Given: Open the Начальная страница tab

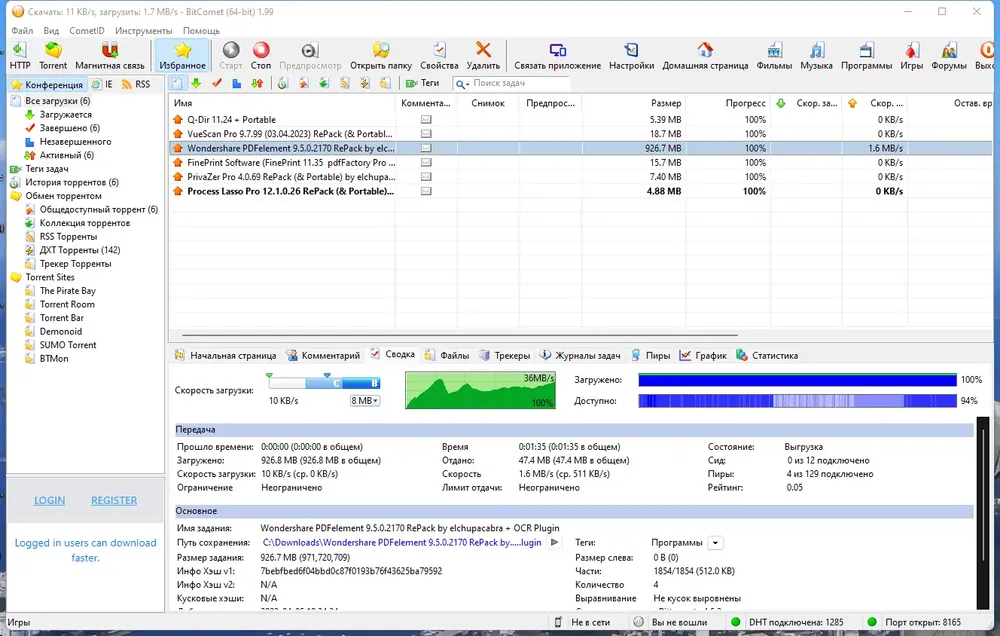Looking at the screenshot, I should [x=226, y=355].
